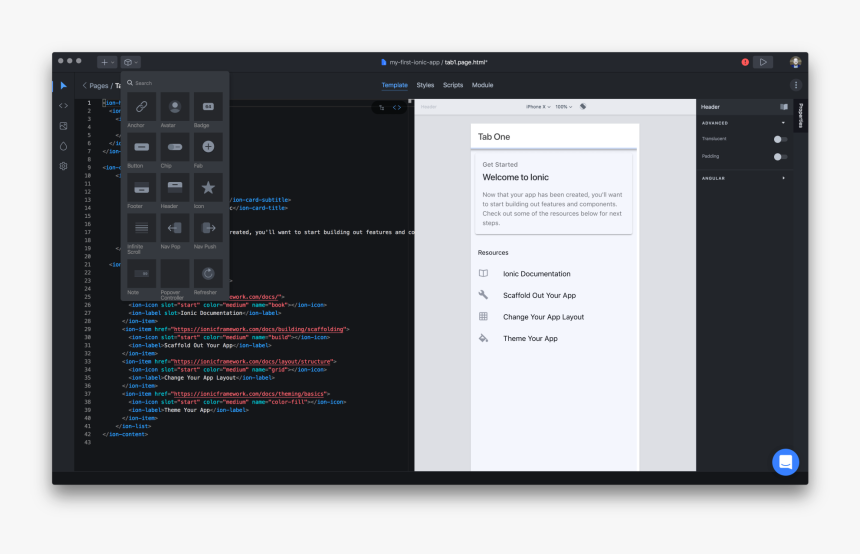Switch to the Template tab
This screenshot has height=554, width=860.
click(394, 85)
